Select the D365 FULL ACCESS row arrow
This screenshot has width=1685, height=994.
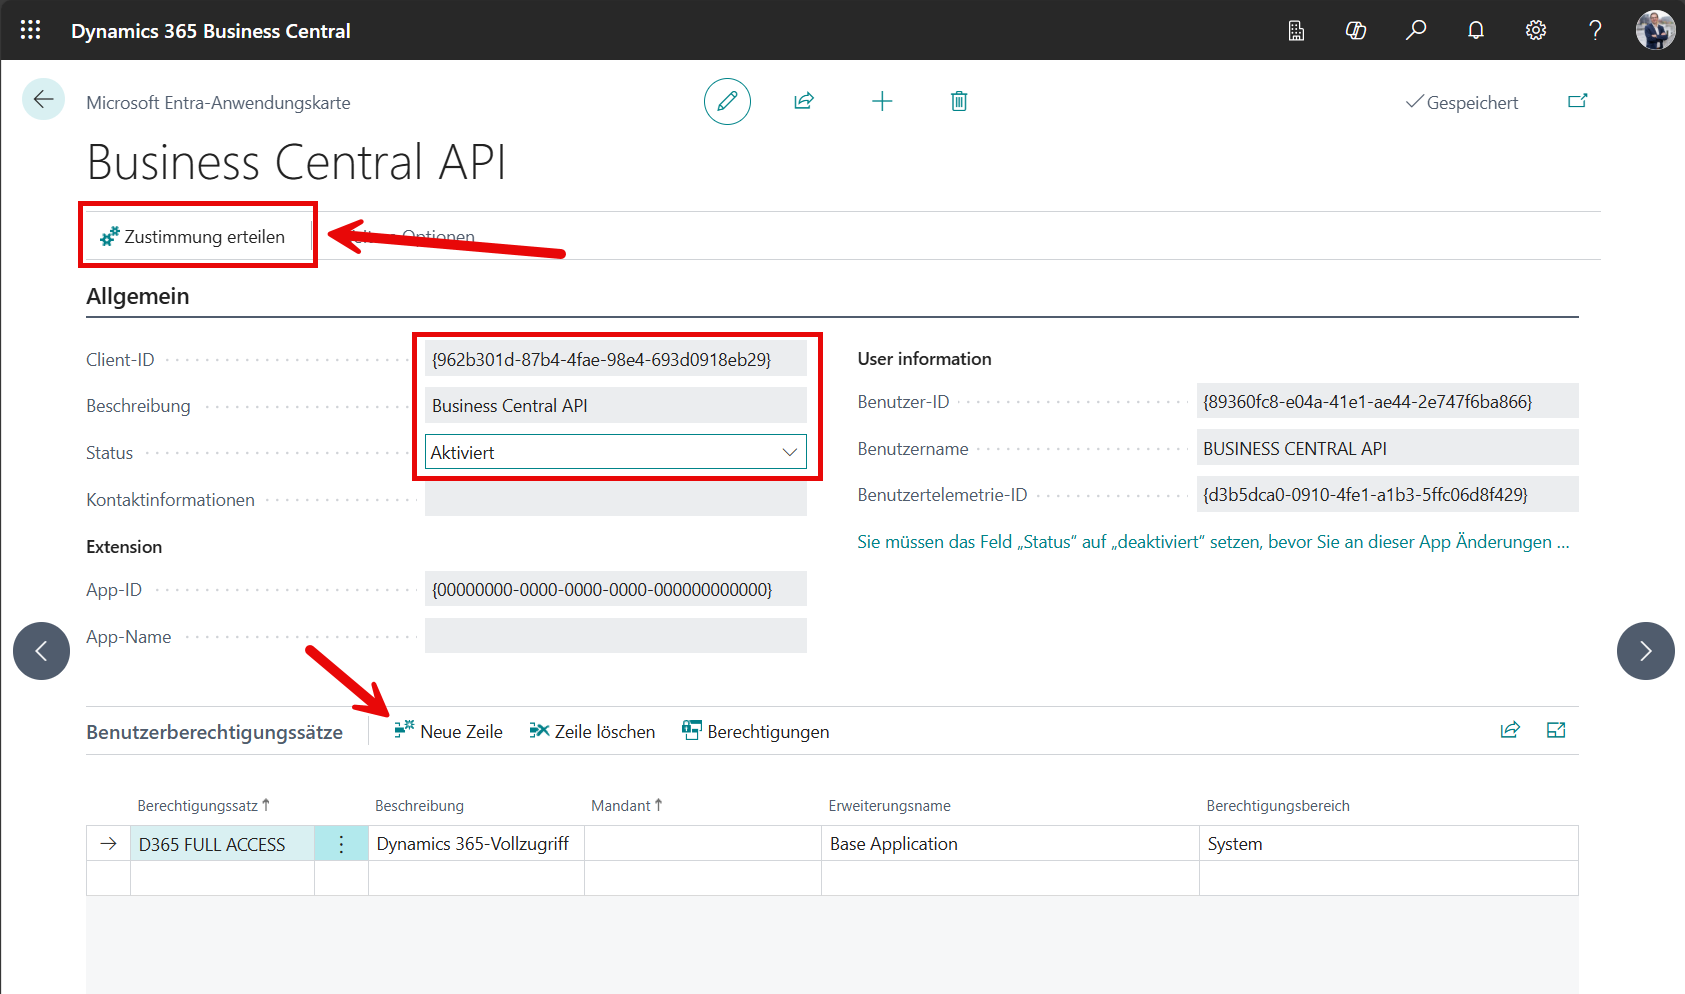pyautogui.click(x=108, y=844)
